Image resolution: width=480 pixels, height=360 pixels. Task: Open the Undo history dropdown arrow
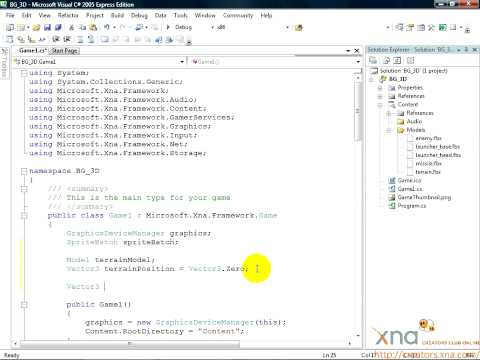click(x=114, y=27)
